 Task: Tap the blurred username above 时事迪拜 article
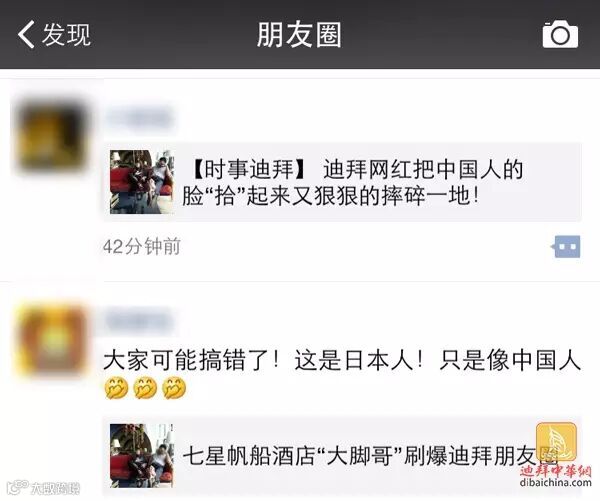tap(139, 117)
